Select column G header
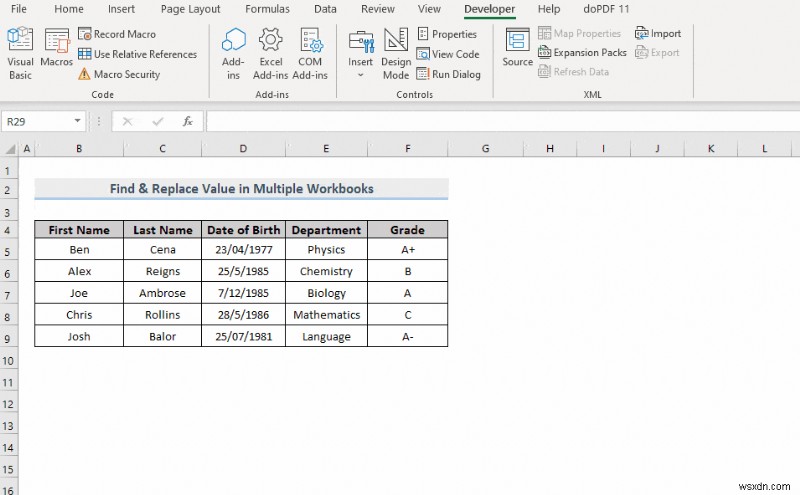The image size is (800, 495). (485, 149)
